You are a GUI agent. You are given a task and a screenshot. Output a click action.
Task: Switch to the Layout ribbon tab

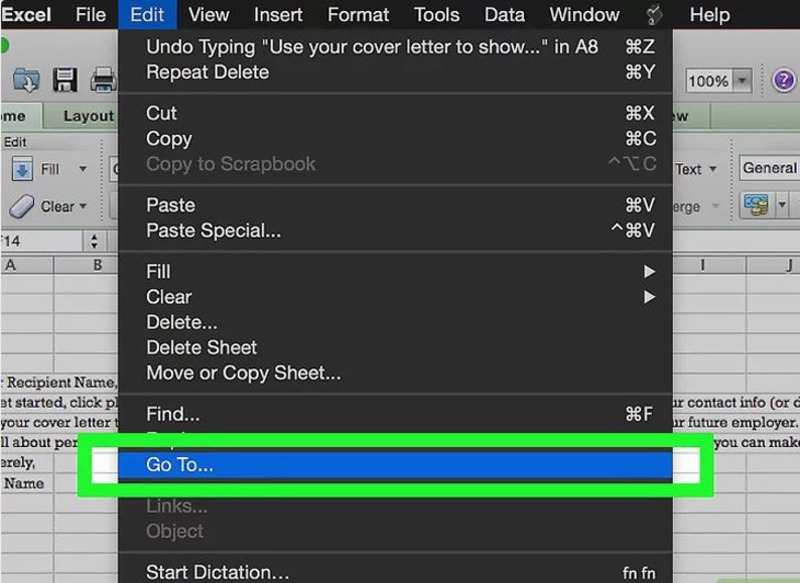point(88,116)
